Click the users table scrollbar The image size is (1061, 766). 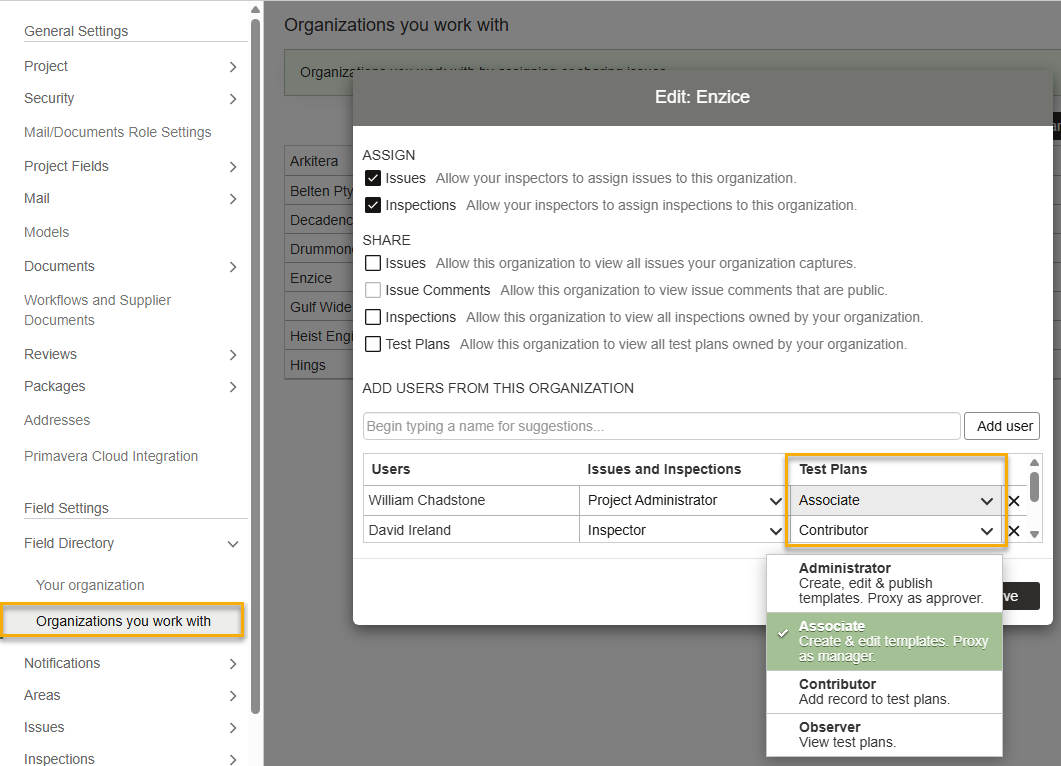pos(1034,487)
